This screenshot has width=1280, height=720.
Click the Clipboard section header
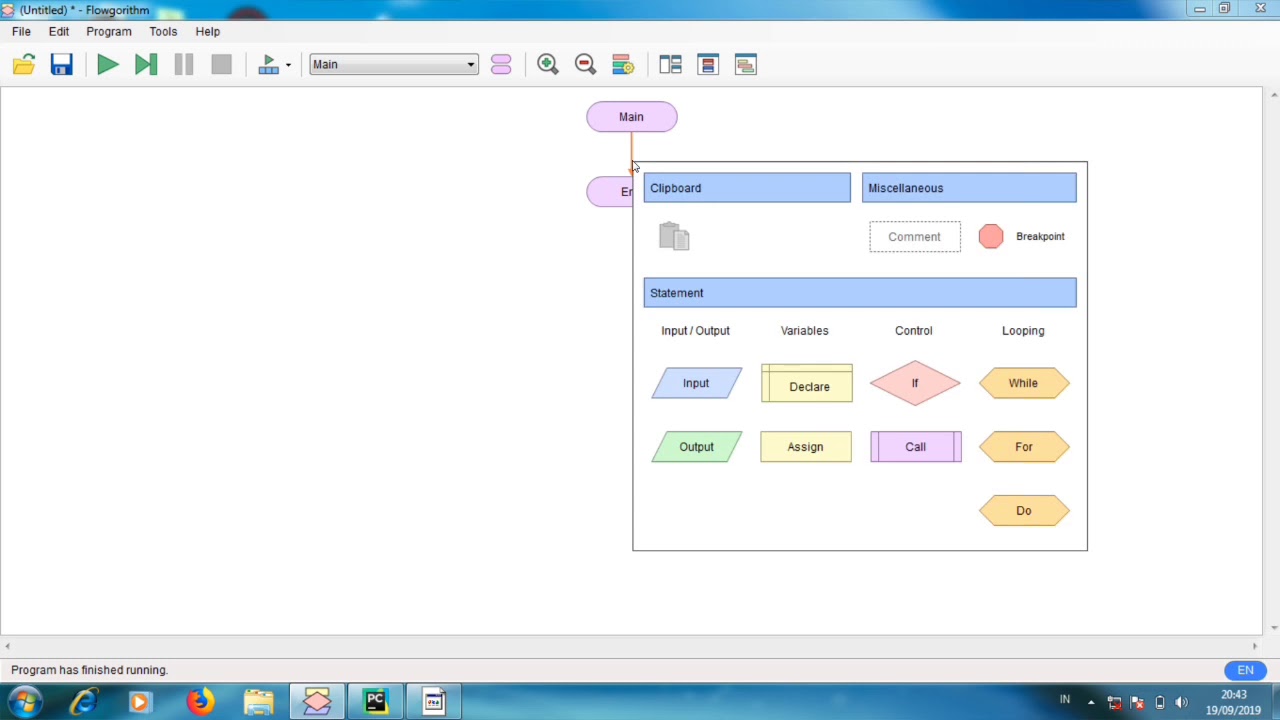click(747, 188)
